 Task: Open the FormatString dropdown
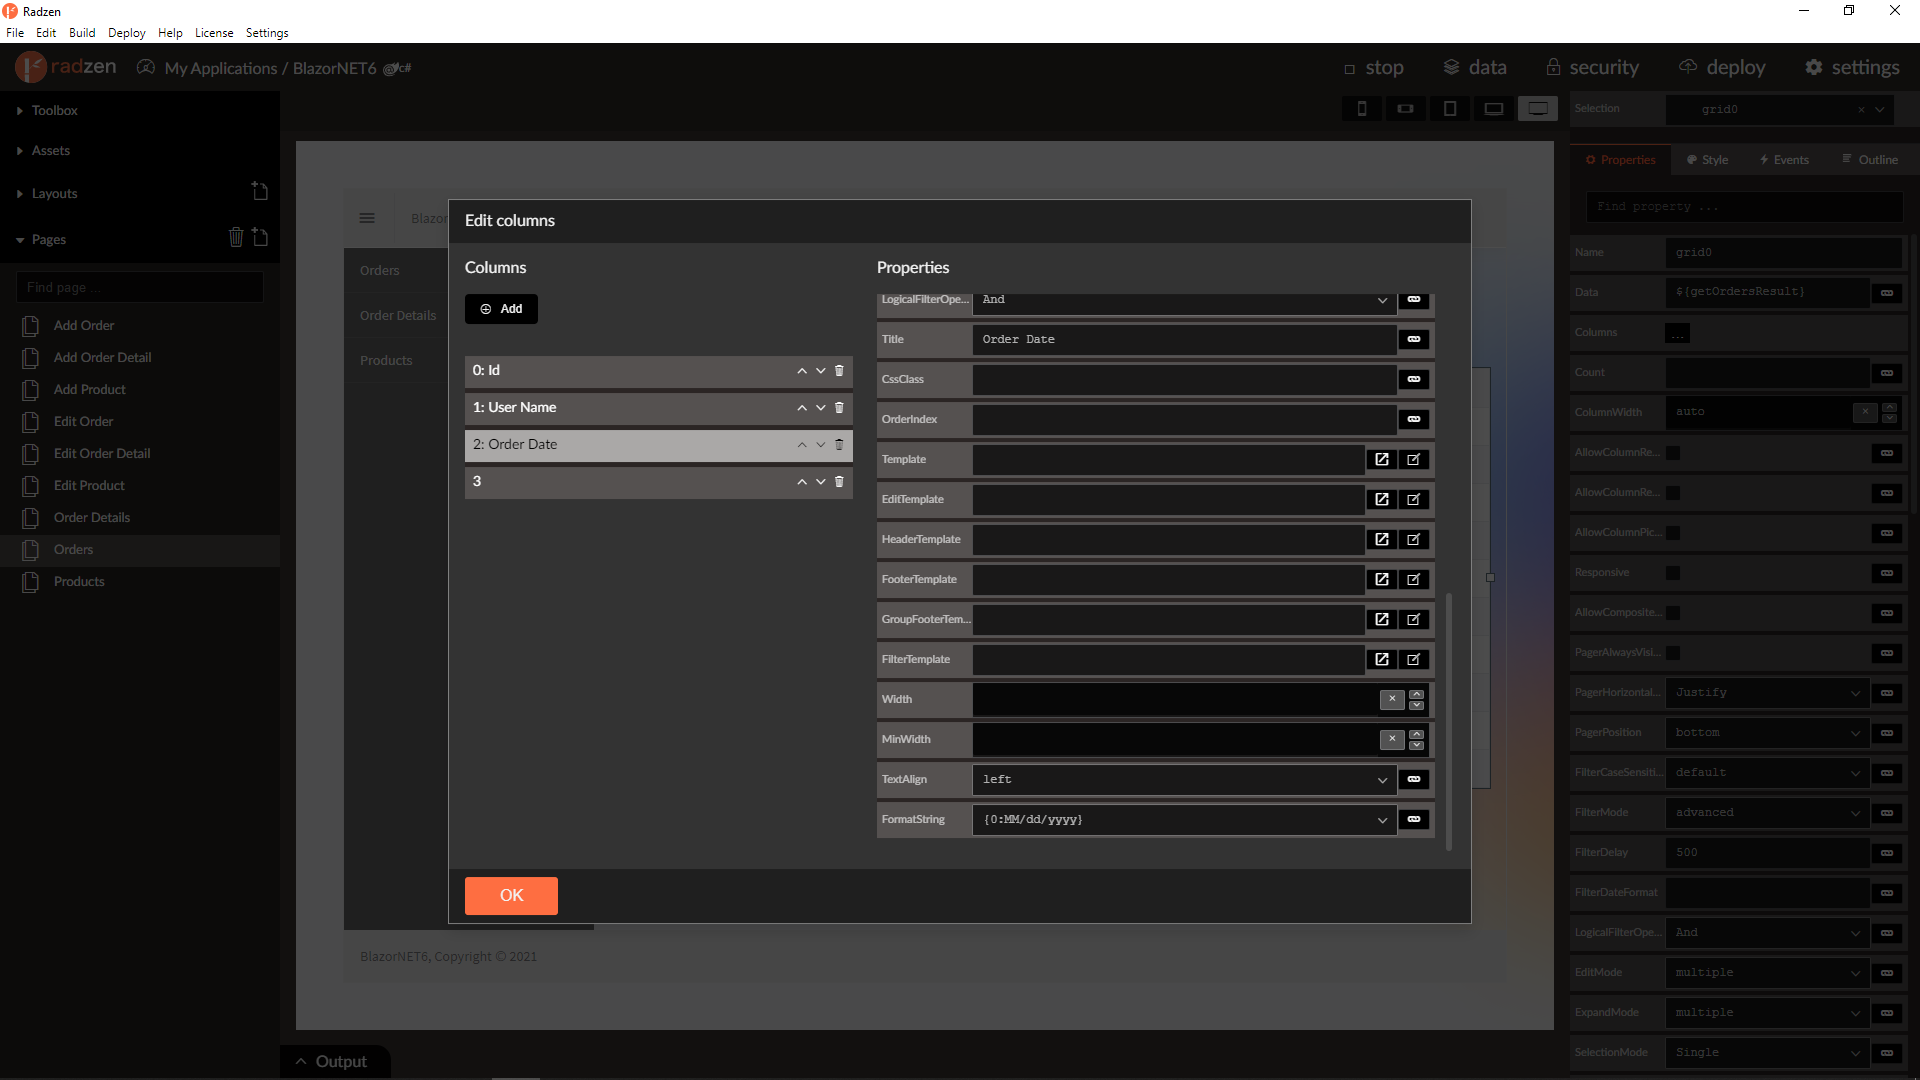coord(1382,820)
